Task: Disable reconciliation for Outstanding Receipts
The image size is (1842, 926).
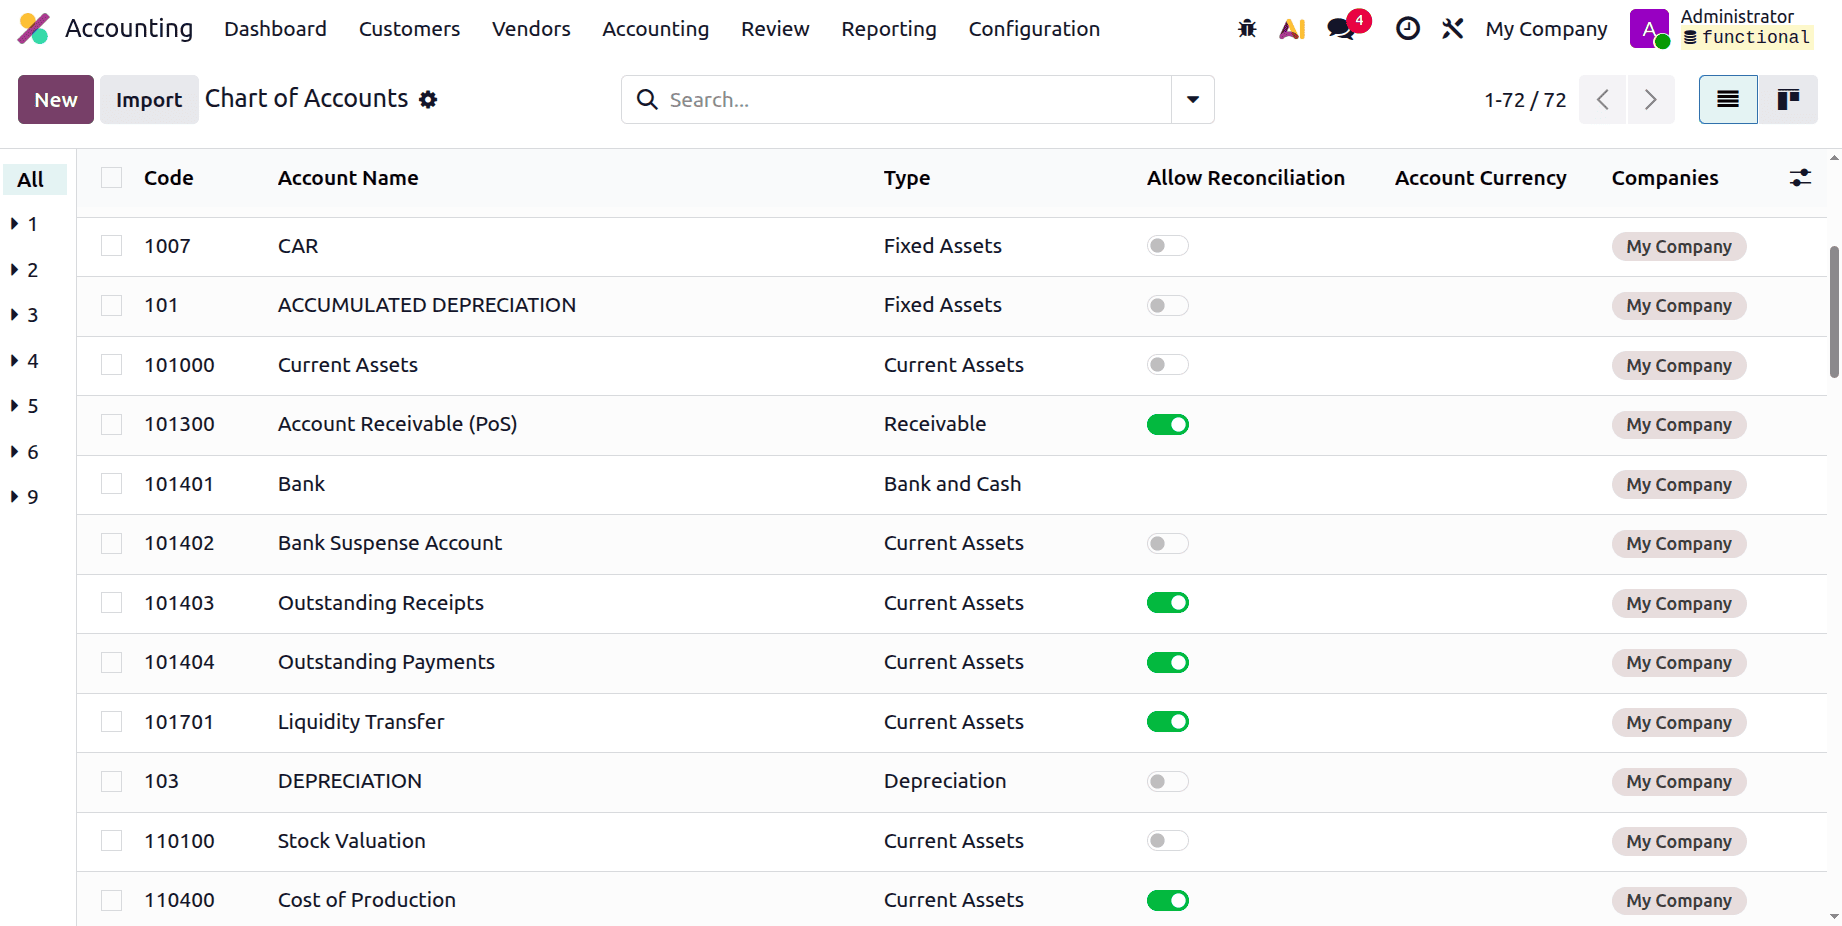Action: pyautogui.click(x=1168, y=603)
